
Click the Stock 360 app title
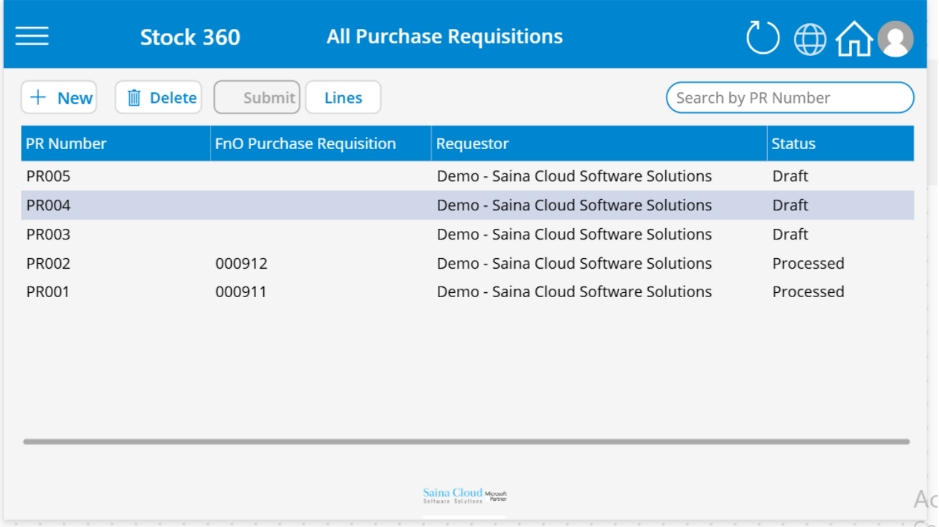(x=190, y=37)
